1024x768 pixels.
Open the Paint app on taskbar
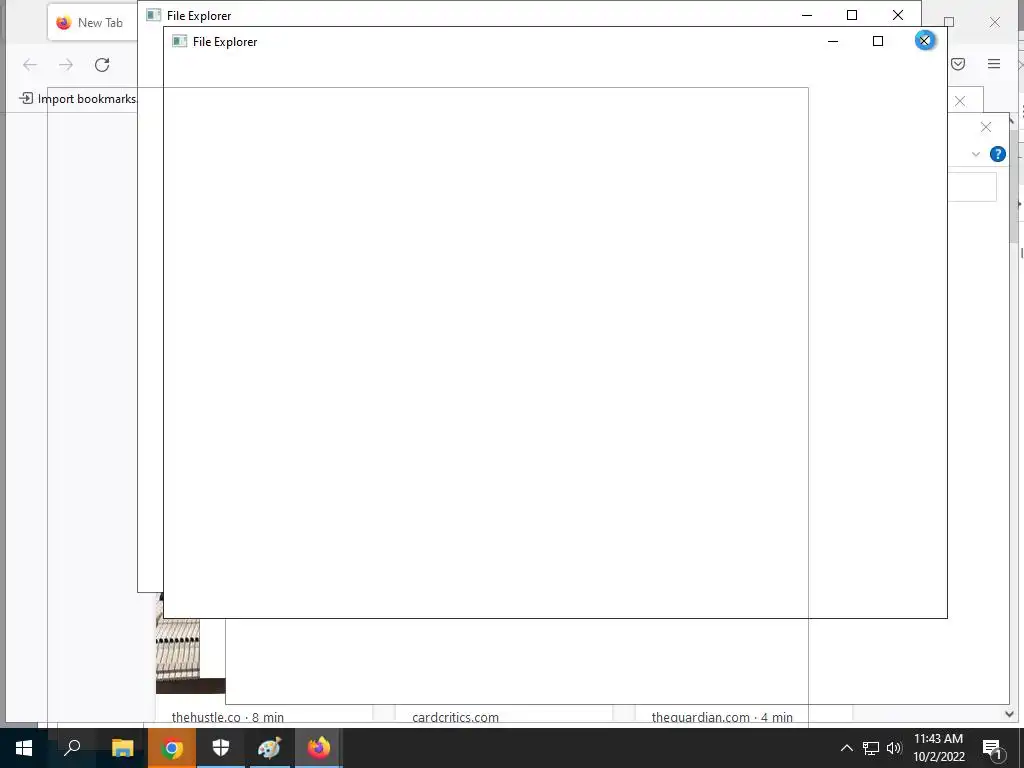tap(270, 748)
